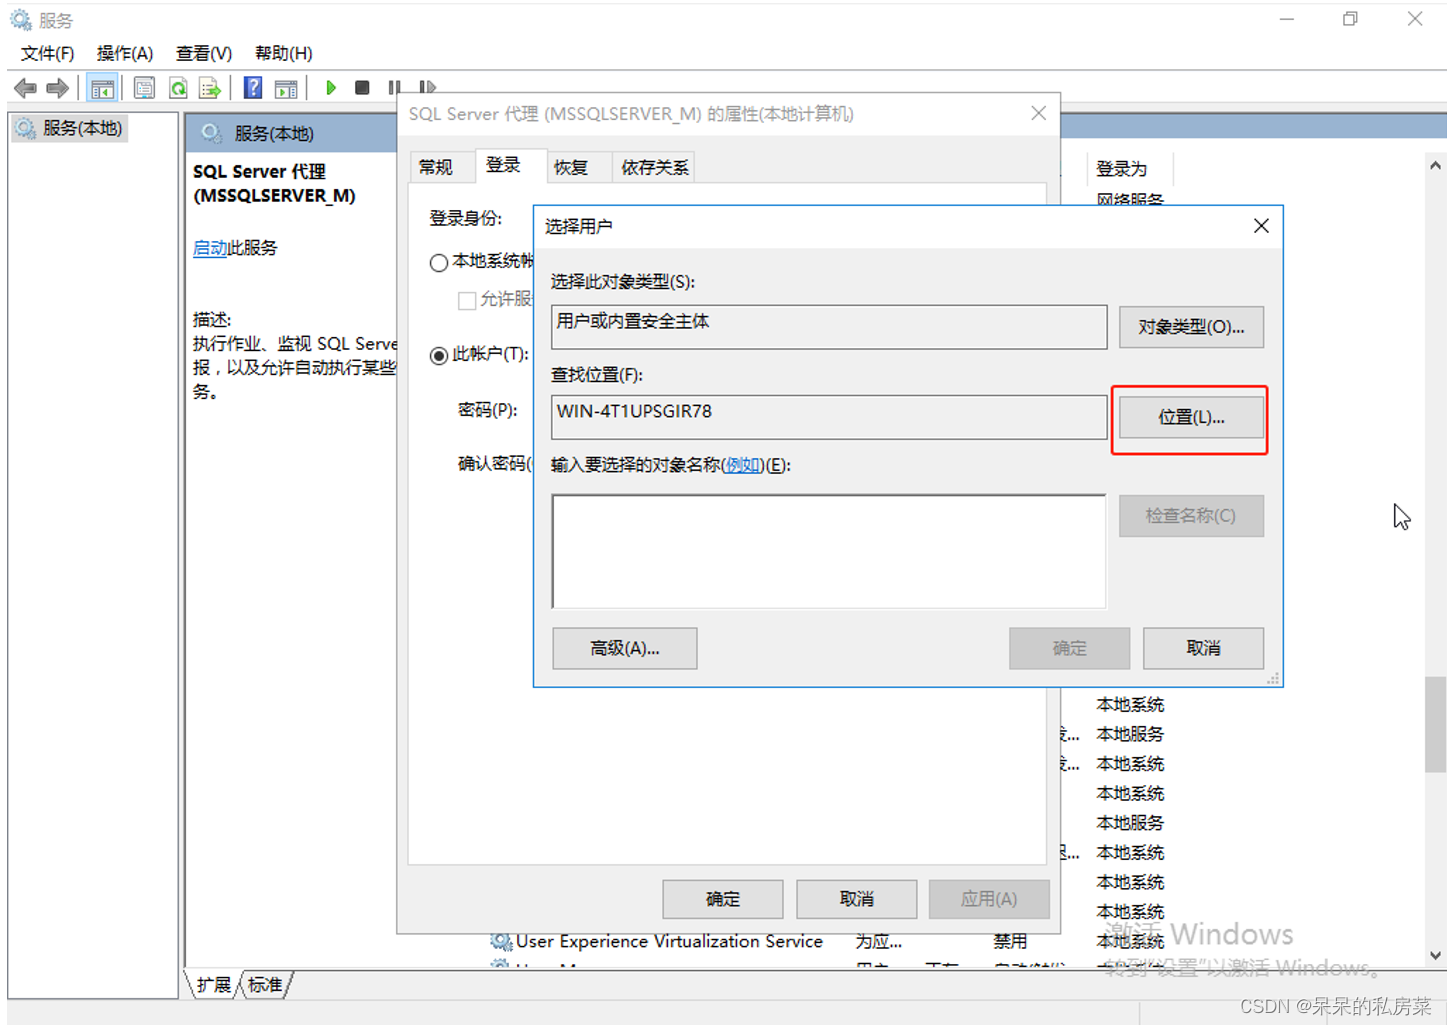
Task: Switch to the 依存关系 tab
Action: pos(655,167)
